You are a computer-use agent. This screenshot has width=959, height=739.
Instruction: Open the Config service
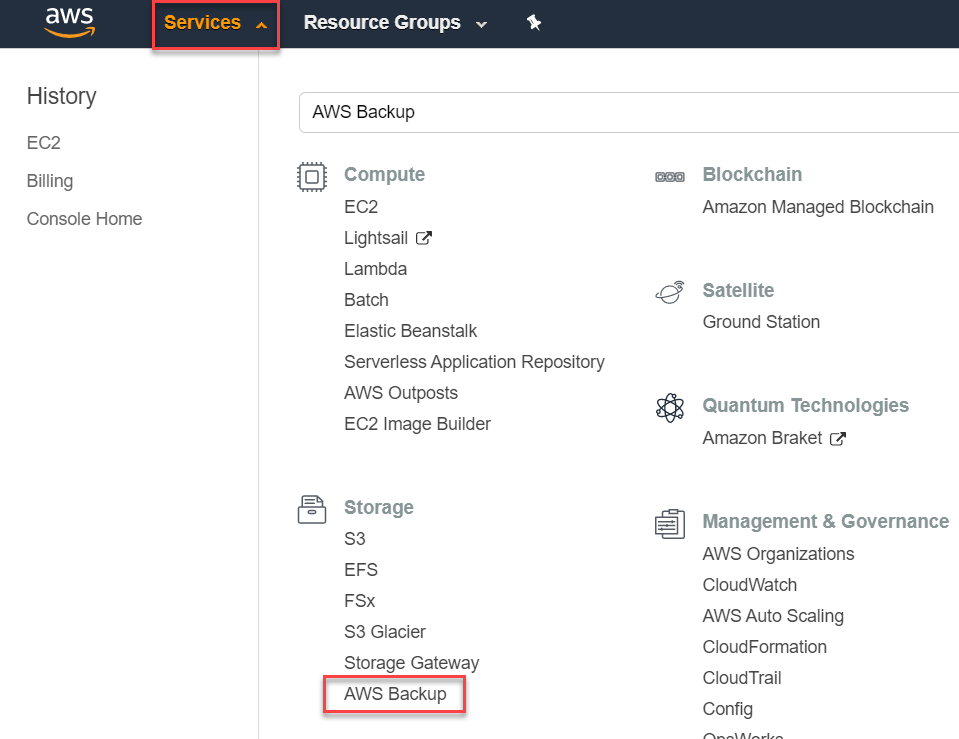pyautogui.click(x=727, y=709)
